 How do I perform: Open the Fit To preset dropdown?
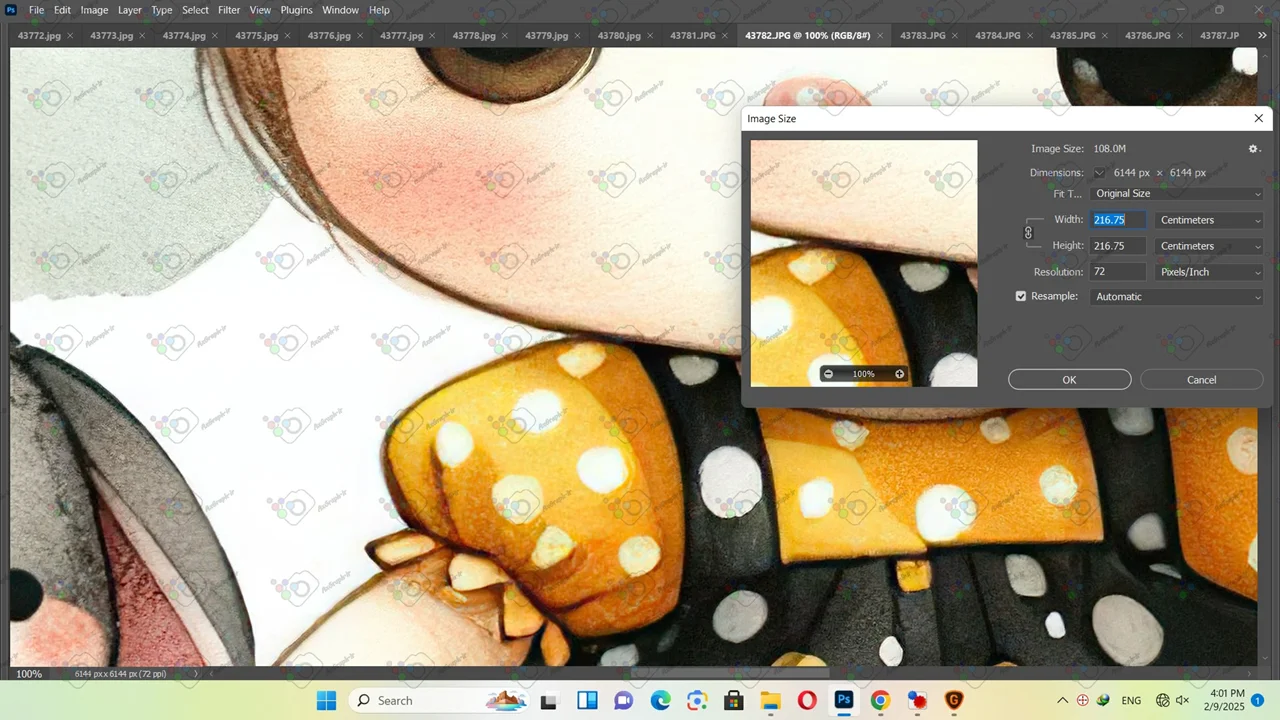(x=1177, y=194)
